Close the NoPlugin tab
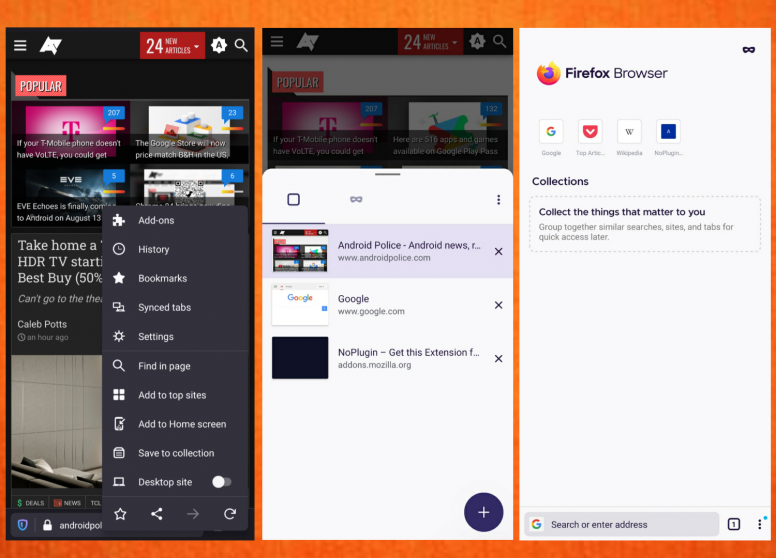 point(498,358)
